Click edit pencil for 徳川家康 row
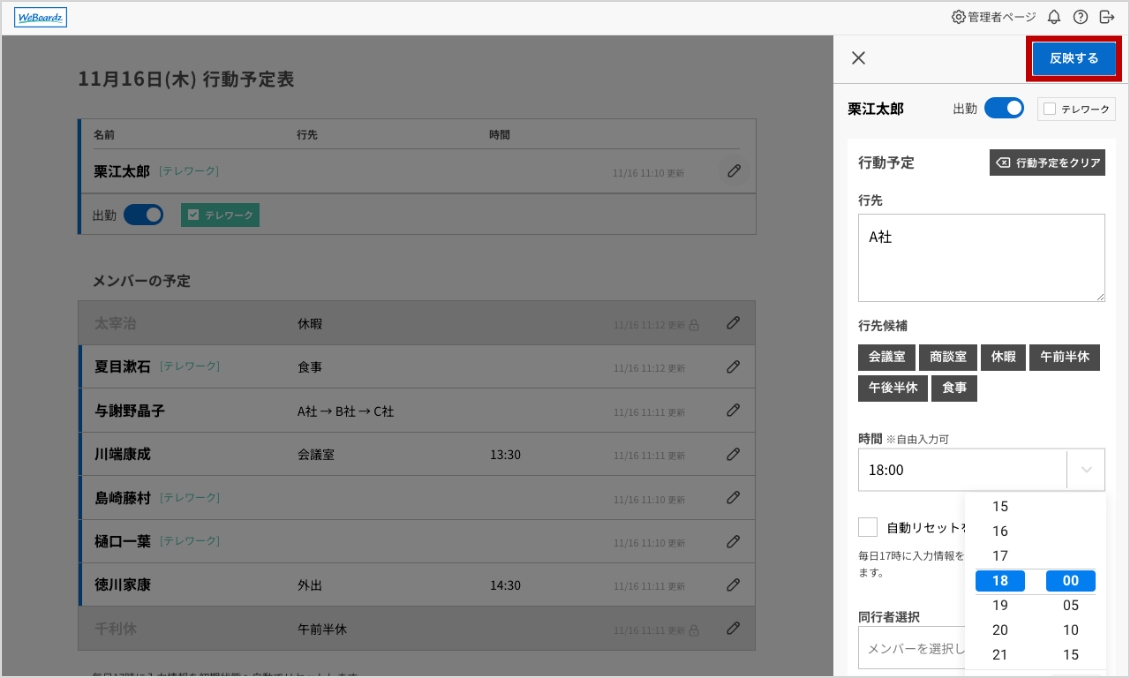This screenshot has height=678, width=1130. tap(733, 584)
